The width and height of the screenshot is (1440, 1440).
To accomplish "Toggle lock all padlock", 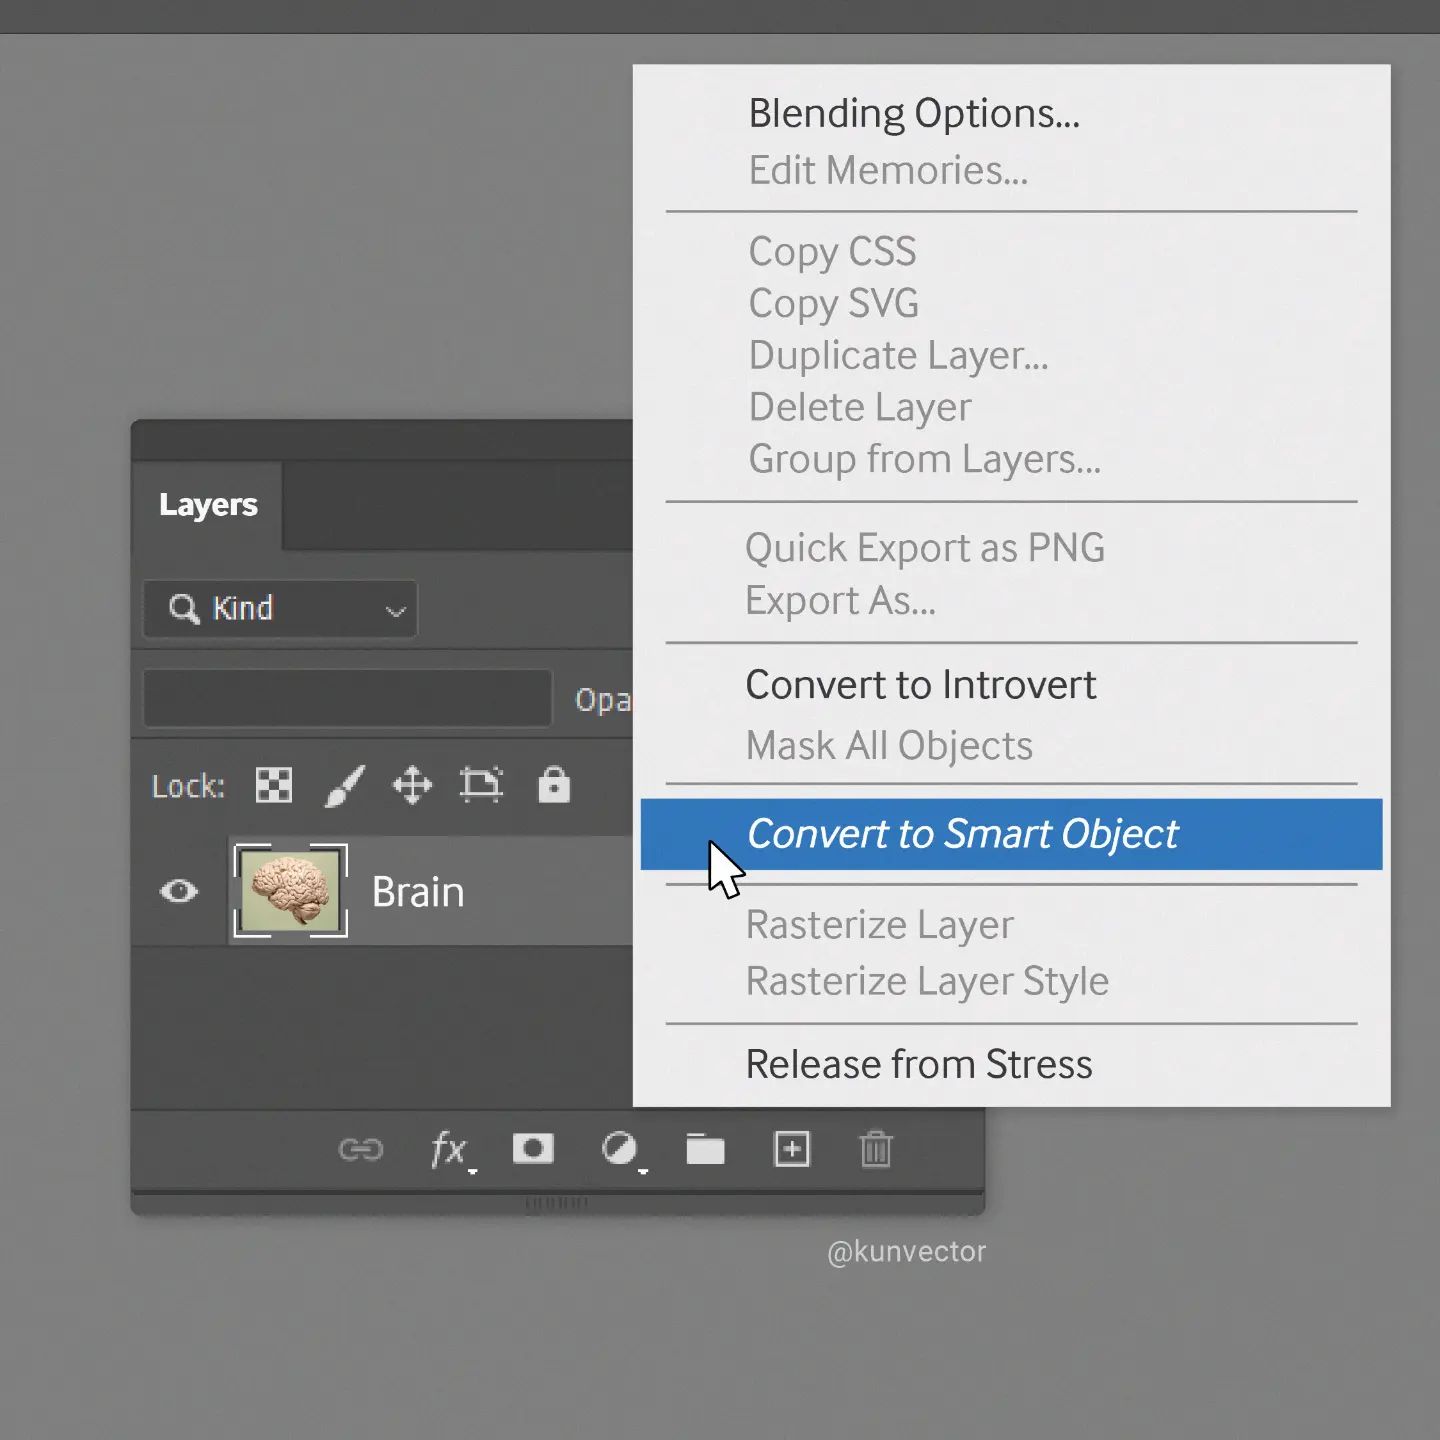I will 554,785.
